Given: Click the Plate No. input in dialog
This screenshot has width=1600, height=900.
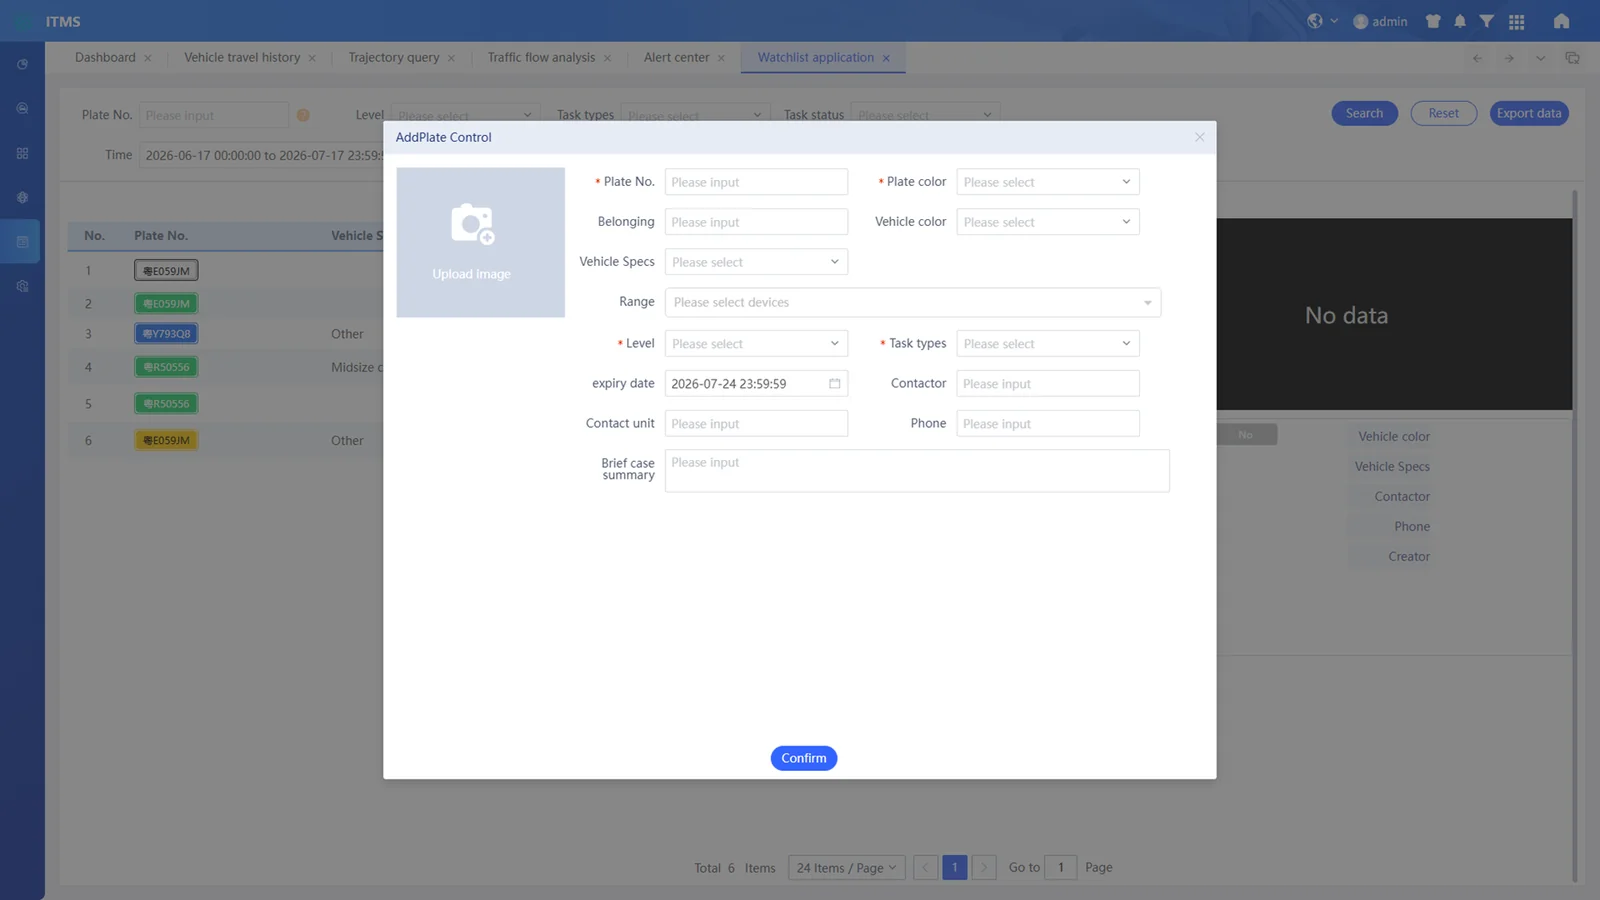Looking at the screenshot, I should coord(756,182).
